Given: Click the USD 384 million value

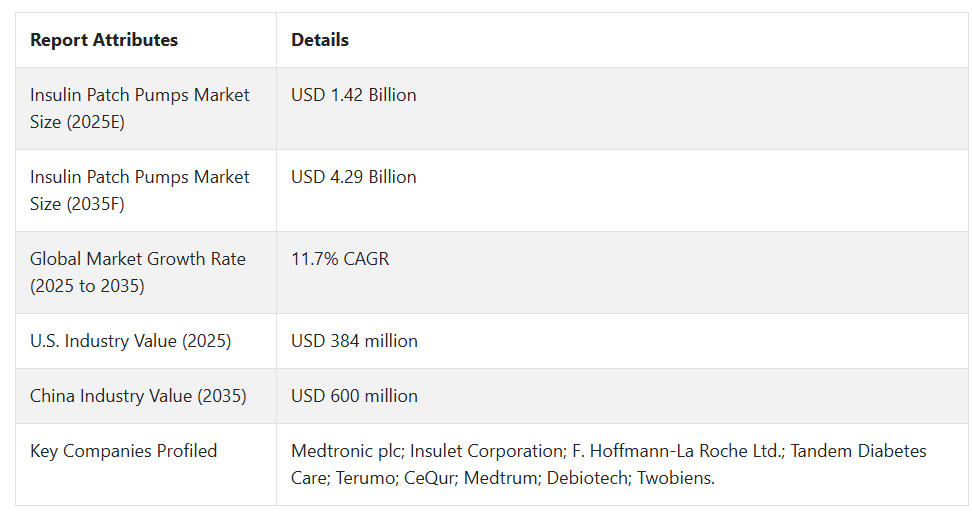Looking at the screenshot, I should [x=354, y=341].
